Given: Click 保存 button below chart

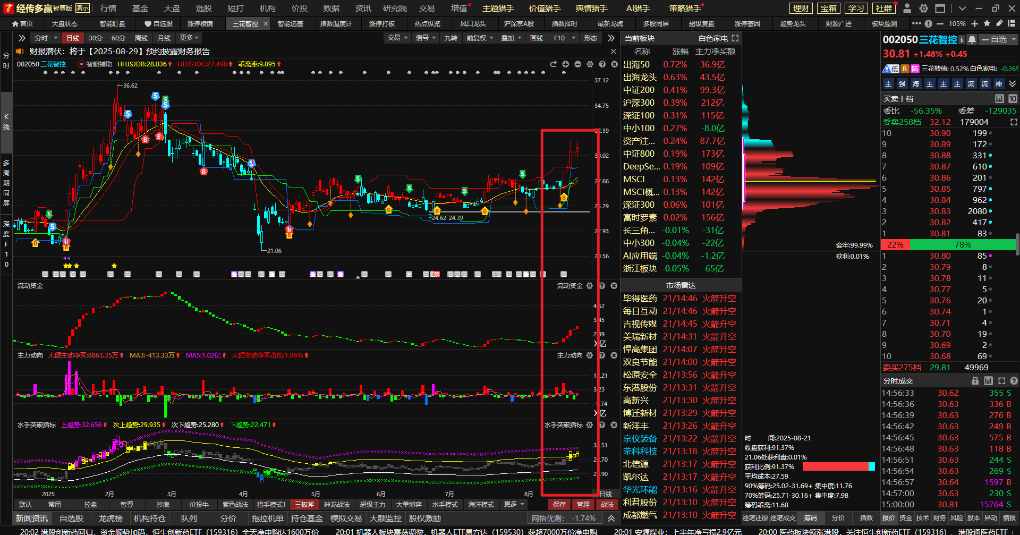Looking at the screenshot, I should pyautogui.click(x=559, y=504).
